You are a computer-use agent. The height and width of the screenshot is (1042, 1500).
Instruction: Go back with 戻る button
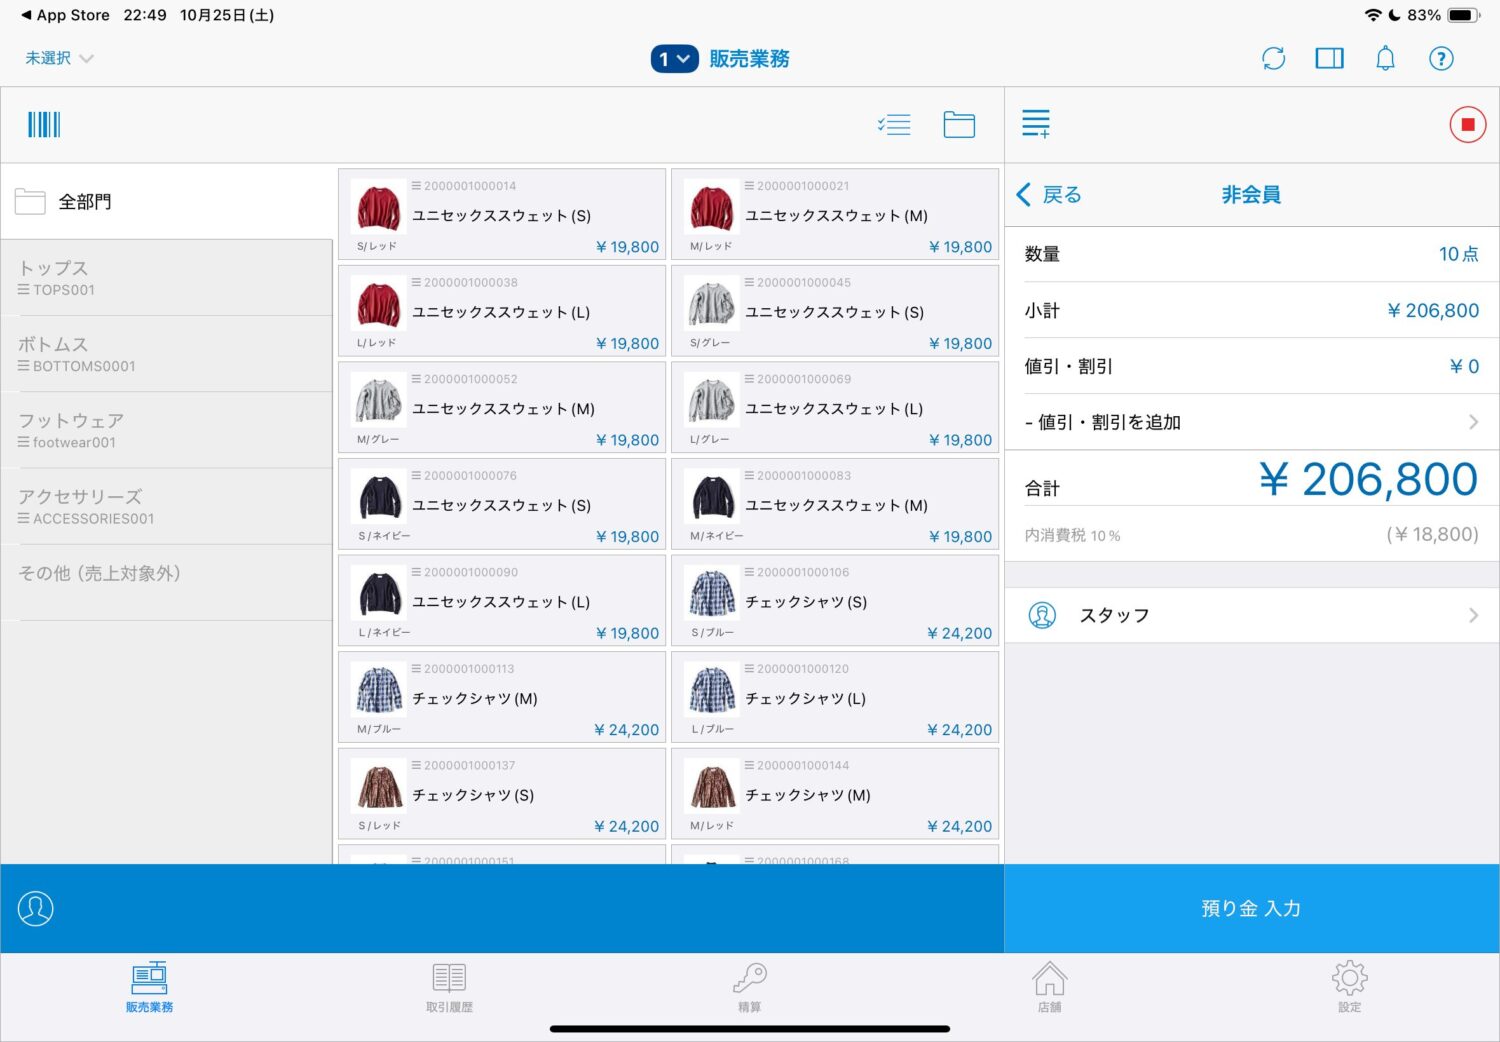point(1049,195)
